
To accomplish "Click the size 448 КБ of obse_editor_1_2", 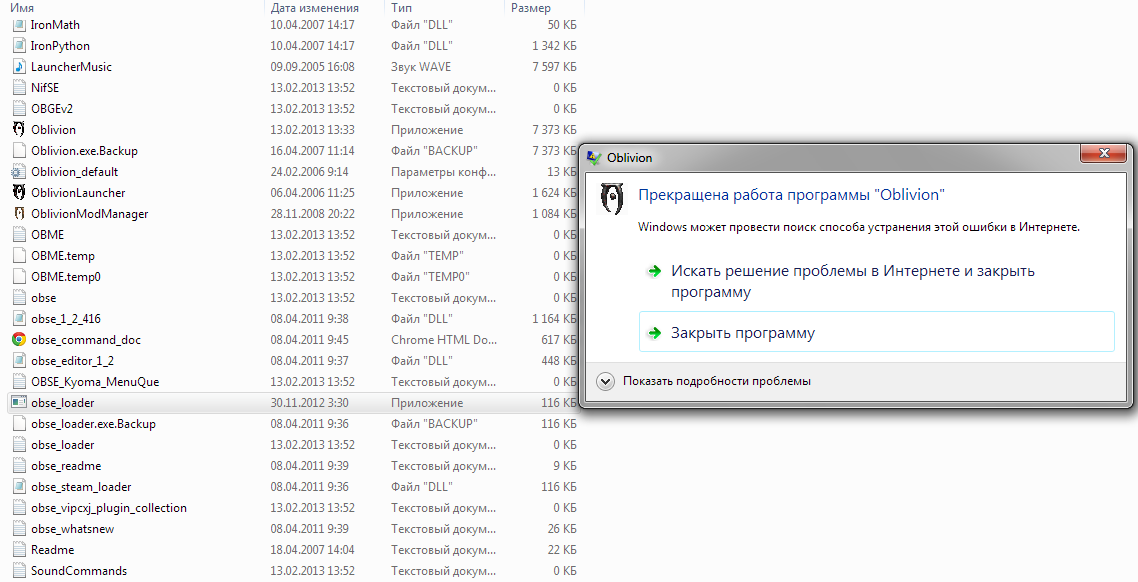I will (559, 361).
